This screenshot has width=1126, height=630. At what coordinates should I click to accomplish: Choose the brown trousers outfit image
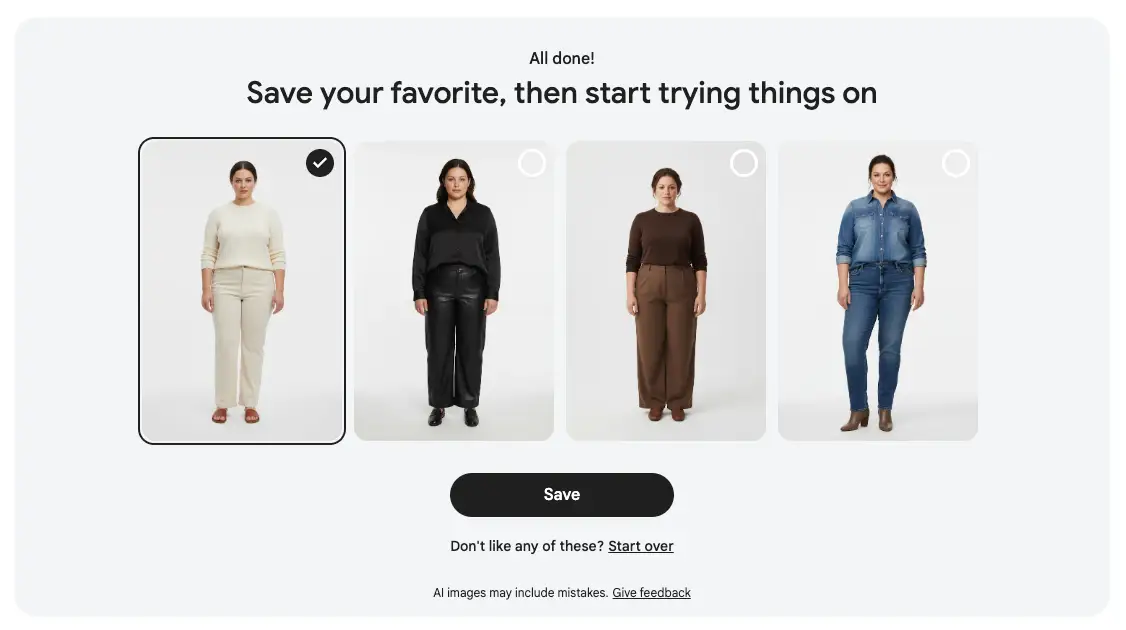(x=666, y=291)
